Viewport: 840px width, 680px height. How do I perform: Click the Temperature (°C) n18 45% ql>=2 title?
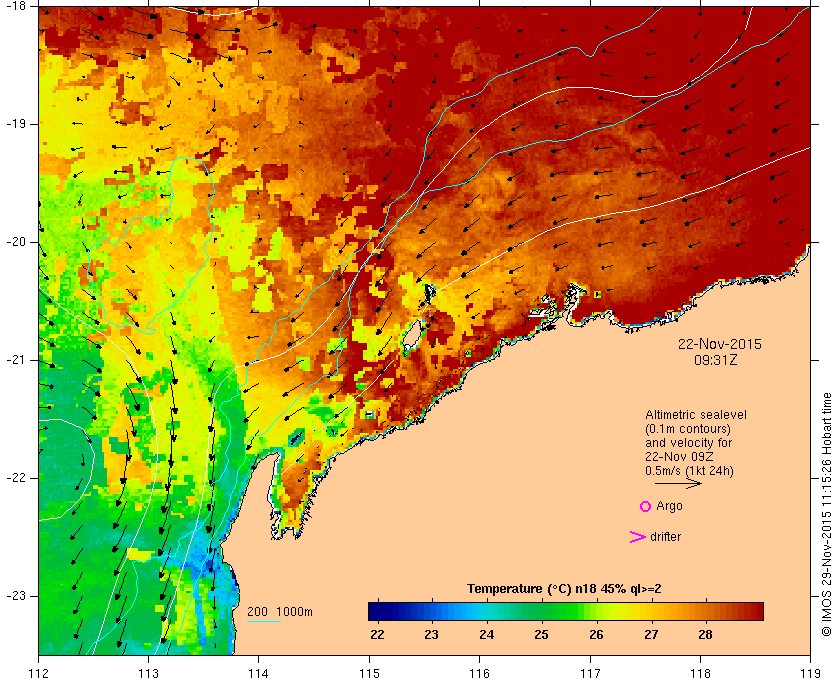coord(564,589)
